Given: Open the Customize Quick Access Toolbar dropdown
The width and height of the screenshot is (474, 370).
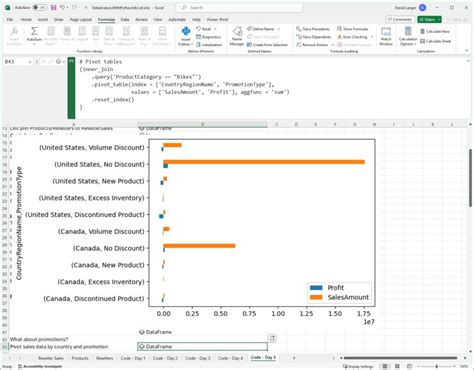Looking at the screenshot, I should [x=86, y=7].
